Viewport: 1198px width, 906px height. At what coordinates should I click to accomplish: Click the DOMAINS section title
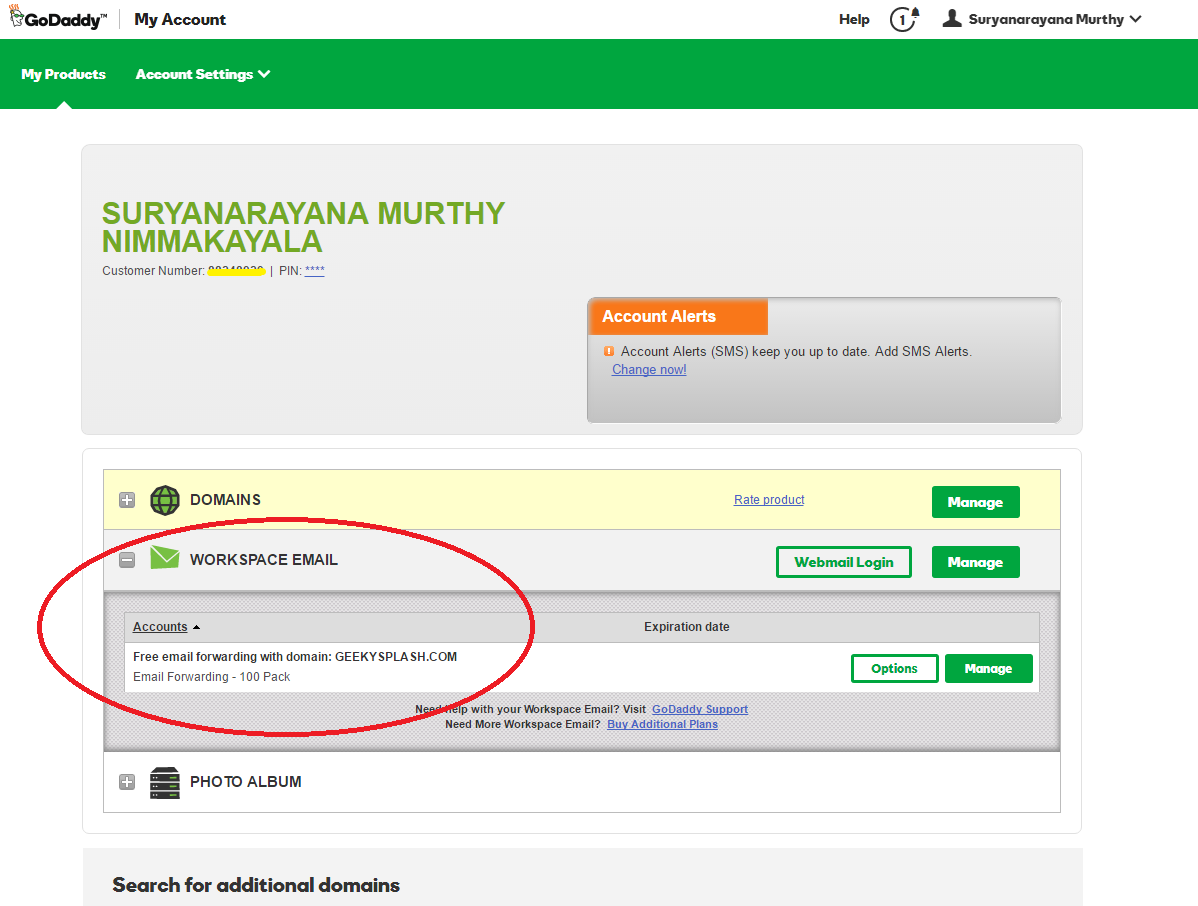[225, 500]
